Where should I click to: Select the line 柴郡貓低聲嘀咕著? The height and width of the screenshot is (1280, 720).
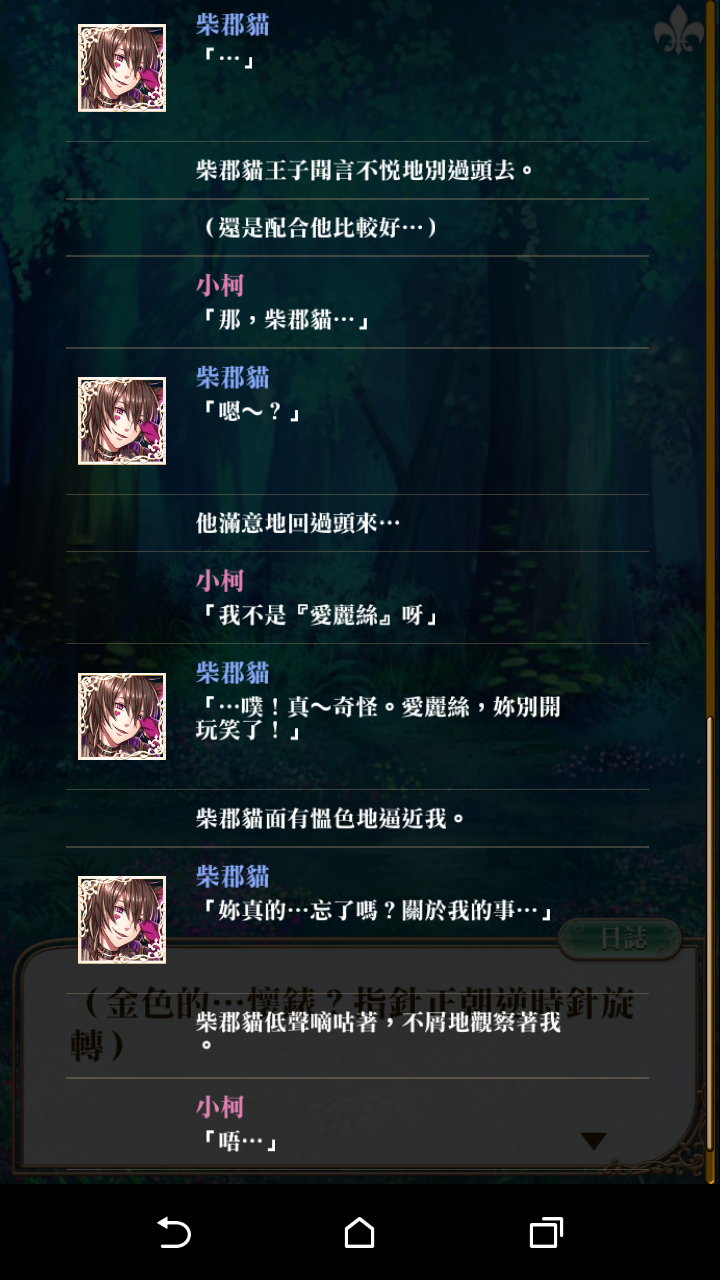coord(378,1033)
